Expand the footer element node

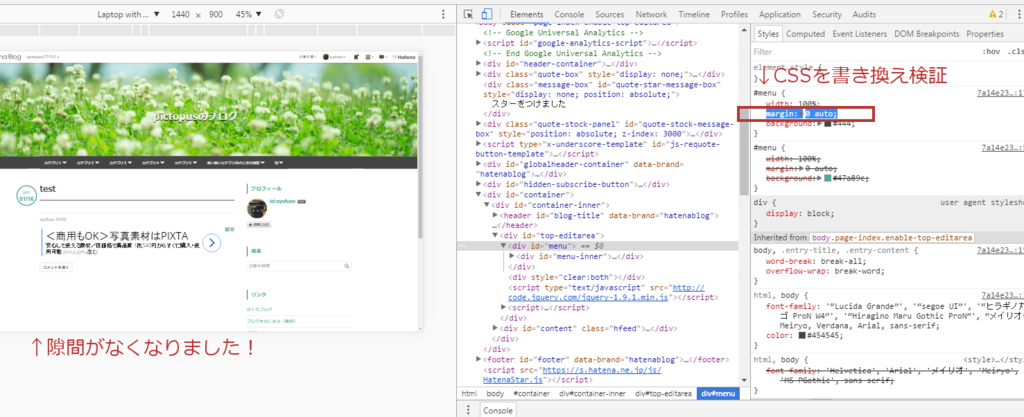479,360
